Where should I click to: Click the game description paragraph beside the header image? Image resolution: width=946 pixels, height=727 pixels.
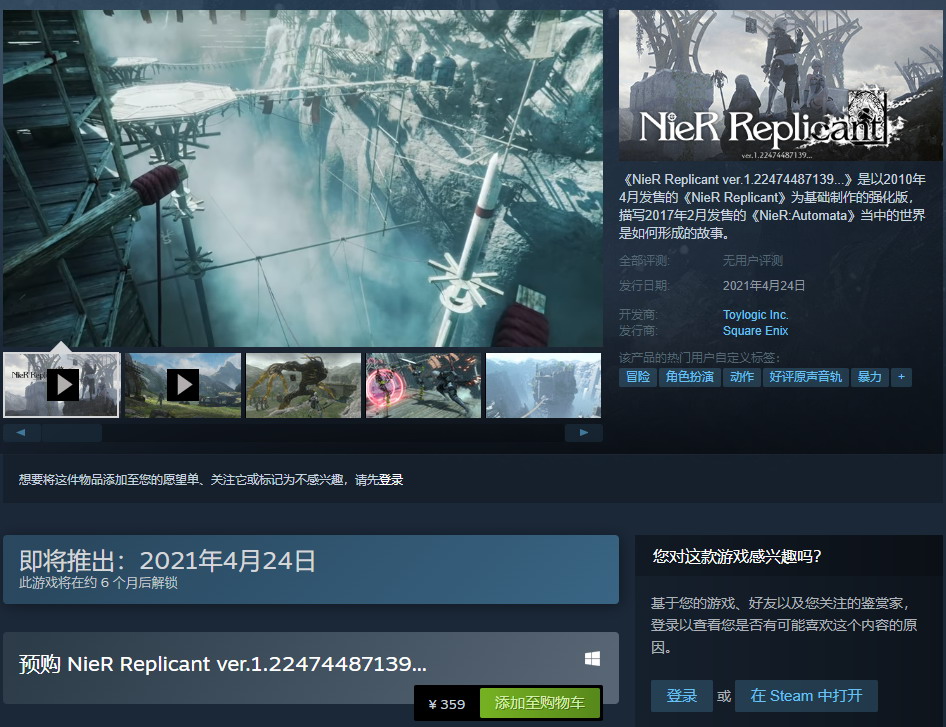point(772,206)
